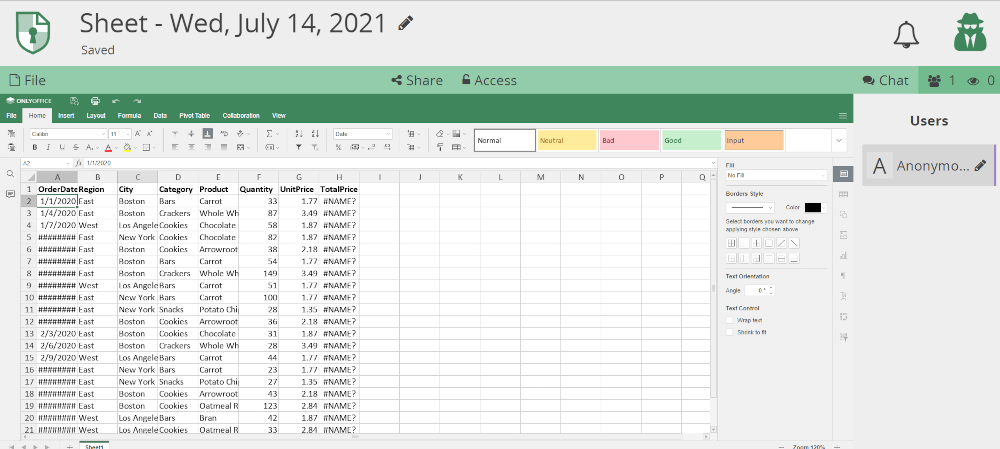Enable the Wrap text checkbox
Image resolution: width=1000 pixels, height=449 pixels.
[x=730, y=320]
